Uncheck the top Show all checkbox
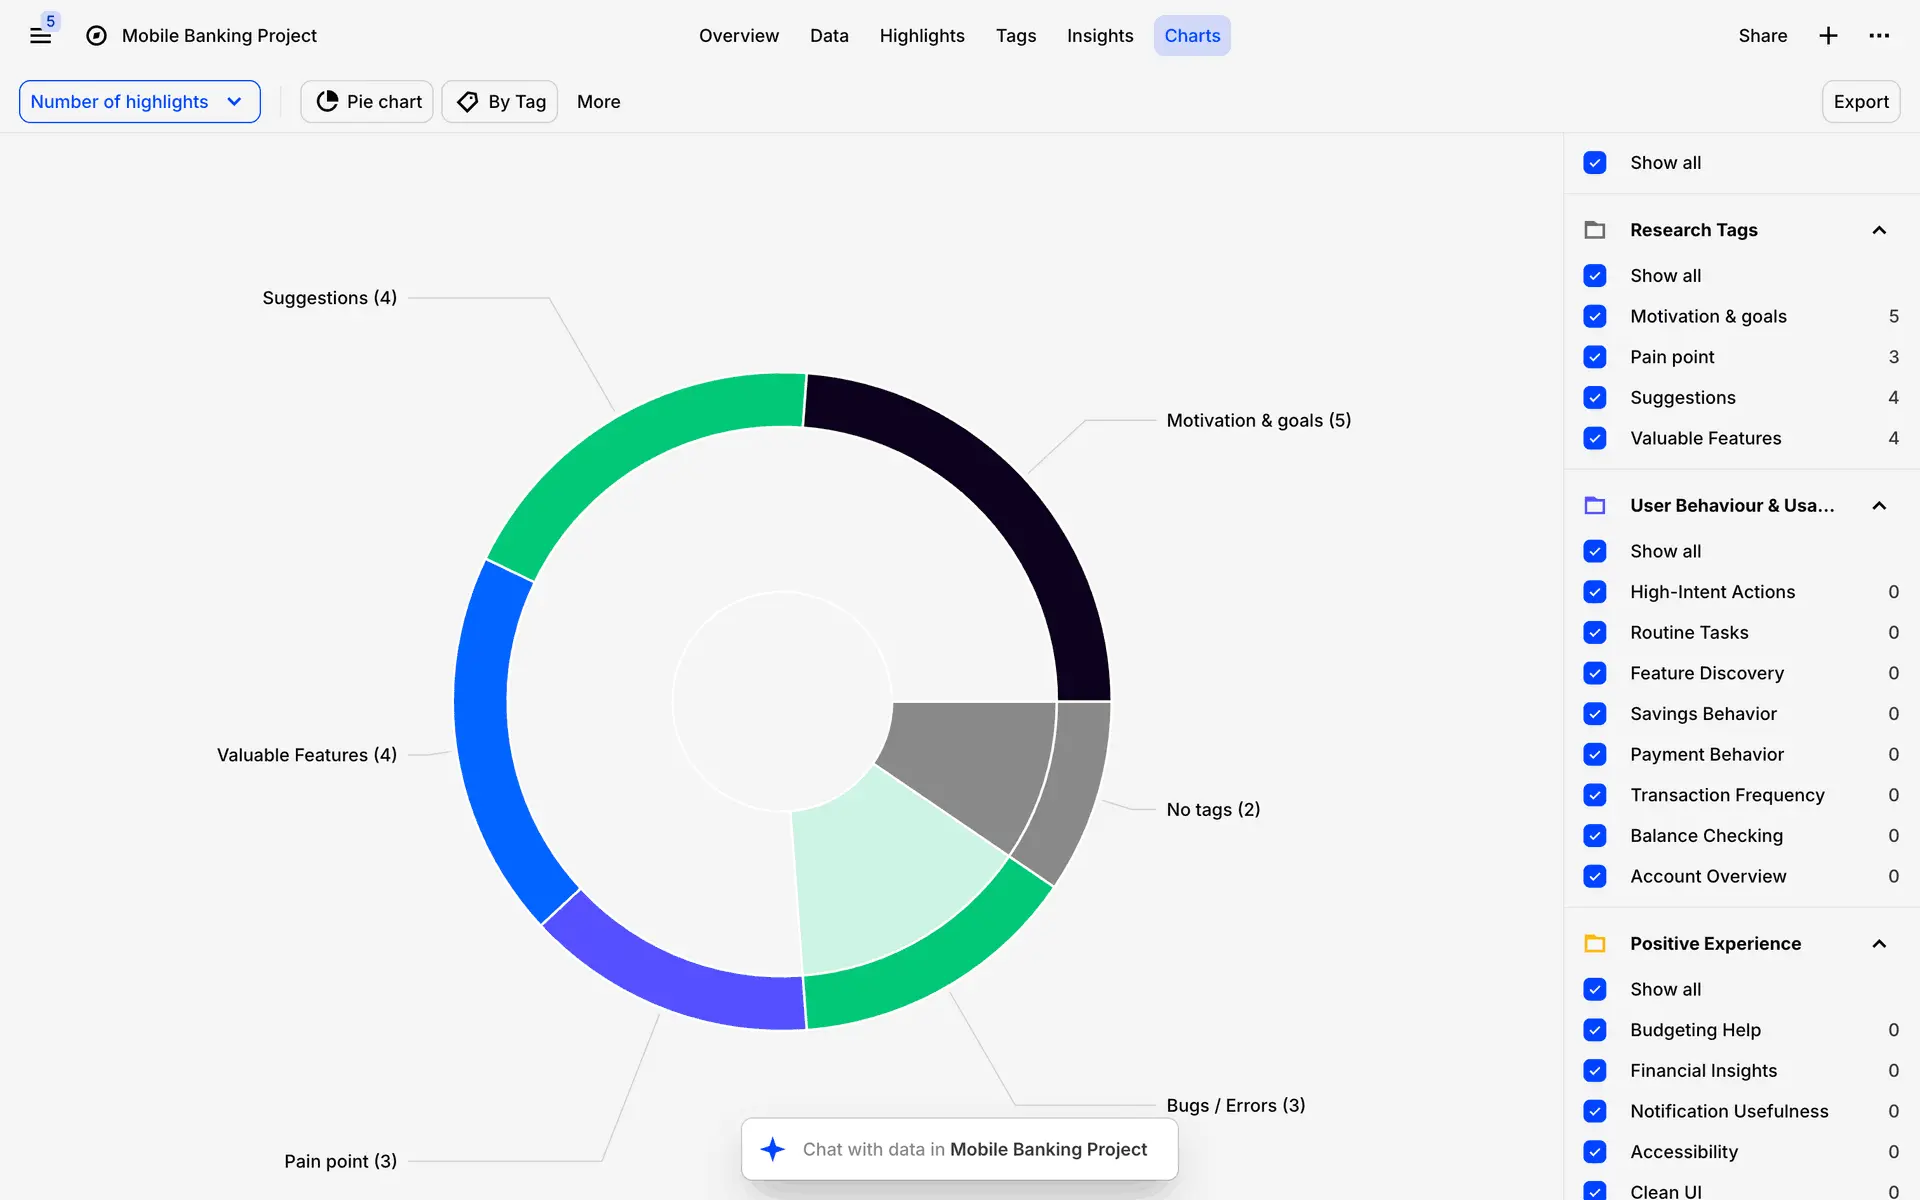The image size is (1920, 1200). tap(1595, 163)
